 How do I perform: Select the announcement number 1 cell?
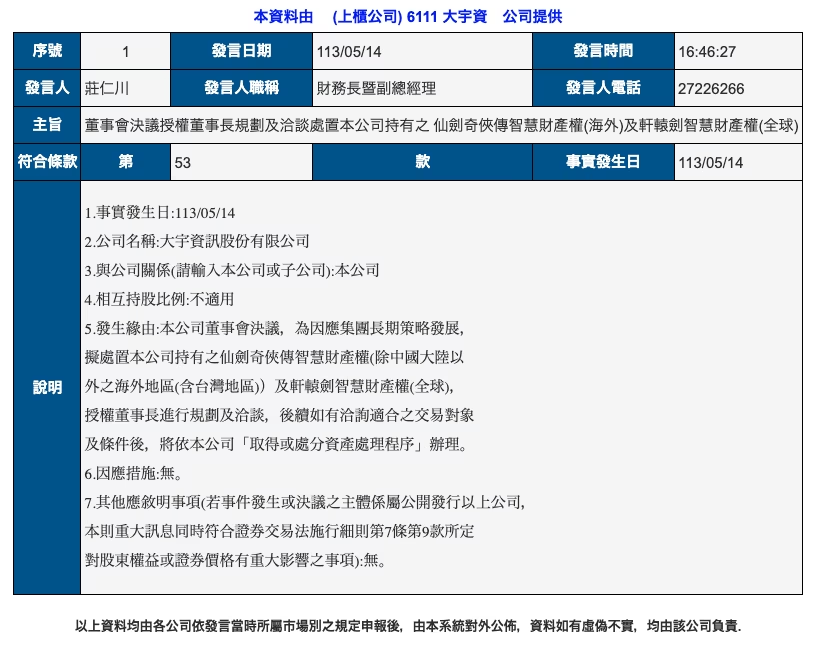click(124, 53)
